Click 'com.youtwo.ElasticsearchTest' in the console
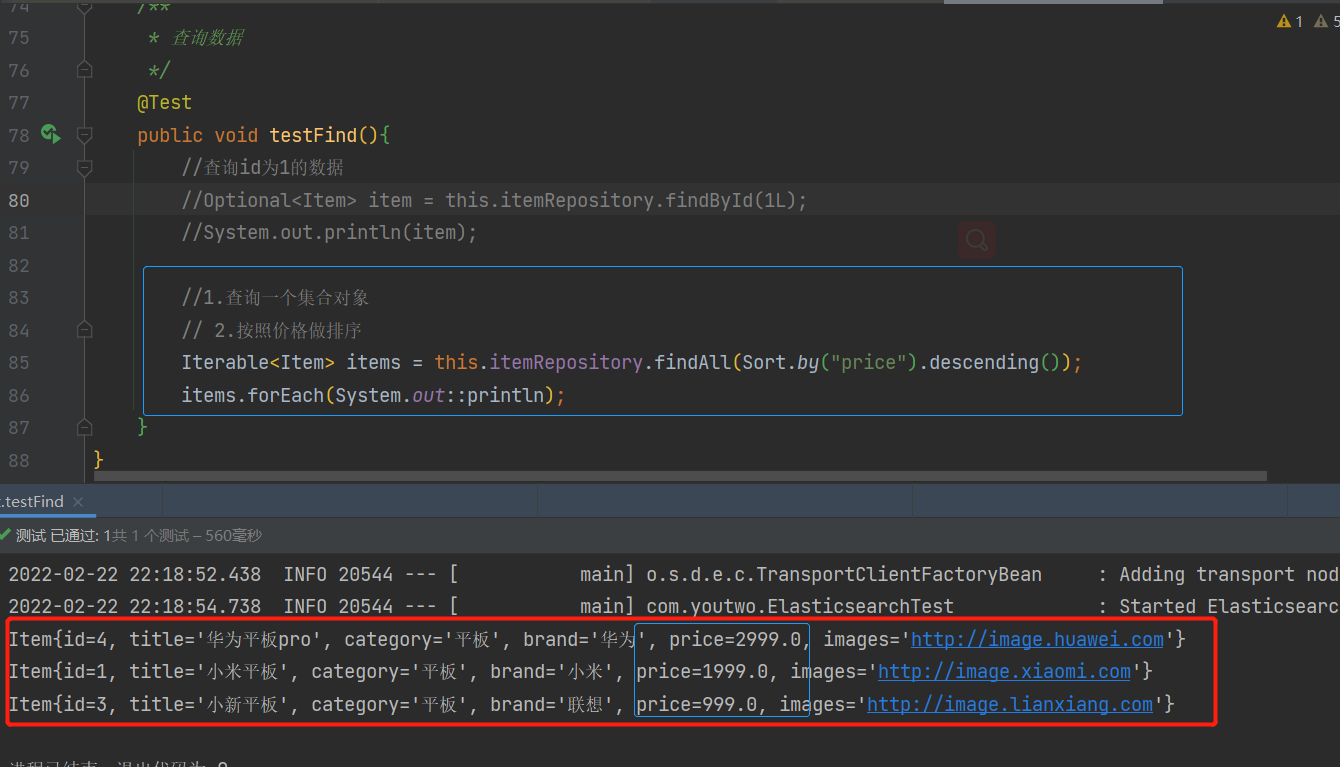Screen dimensions: 1340x767 [800, 606]
